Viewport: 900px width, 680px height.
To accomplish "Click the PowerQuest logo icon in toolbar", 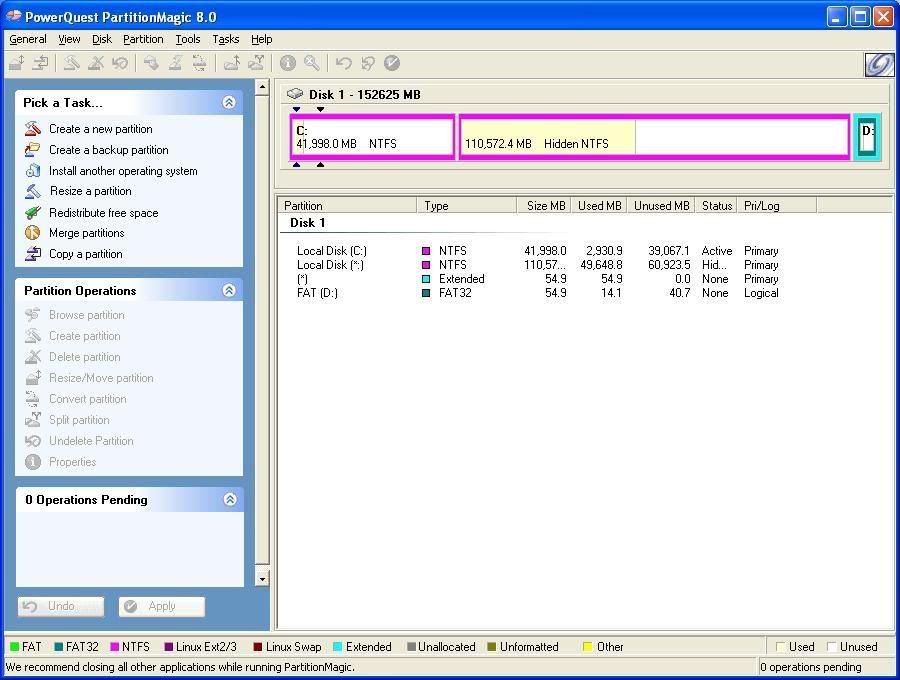I will [x=879, y=64].
